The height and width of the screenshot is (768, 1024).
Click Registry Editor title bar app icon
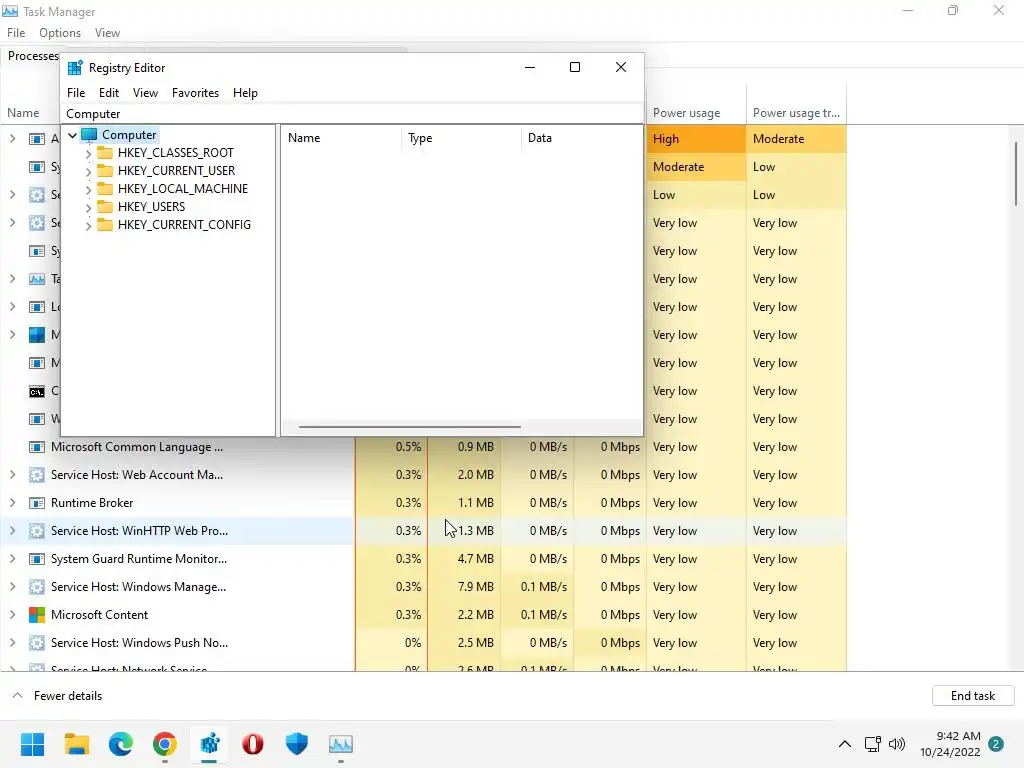[75, 68]
